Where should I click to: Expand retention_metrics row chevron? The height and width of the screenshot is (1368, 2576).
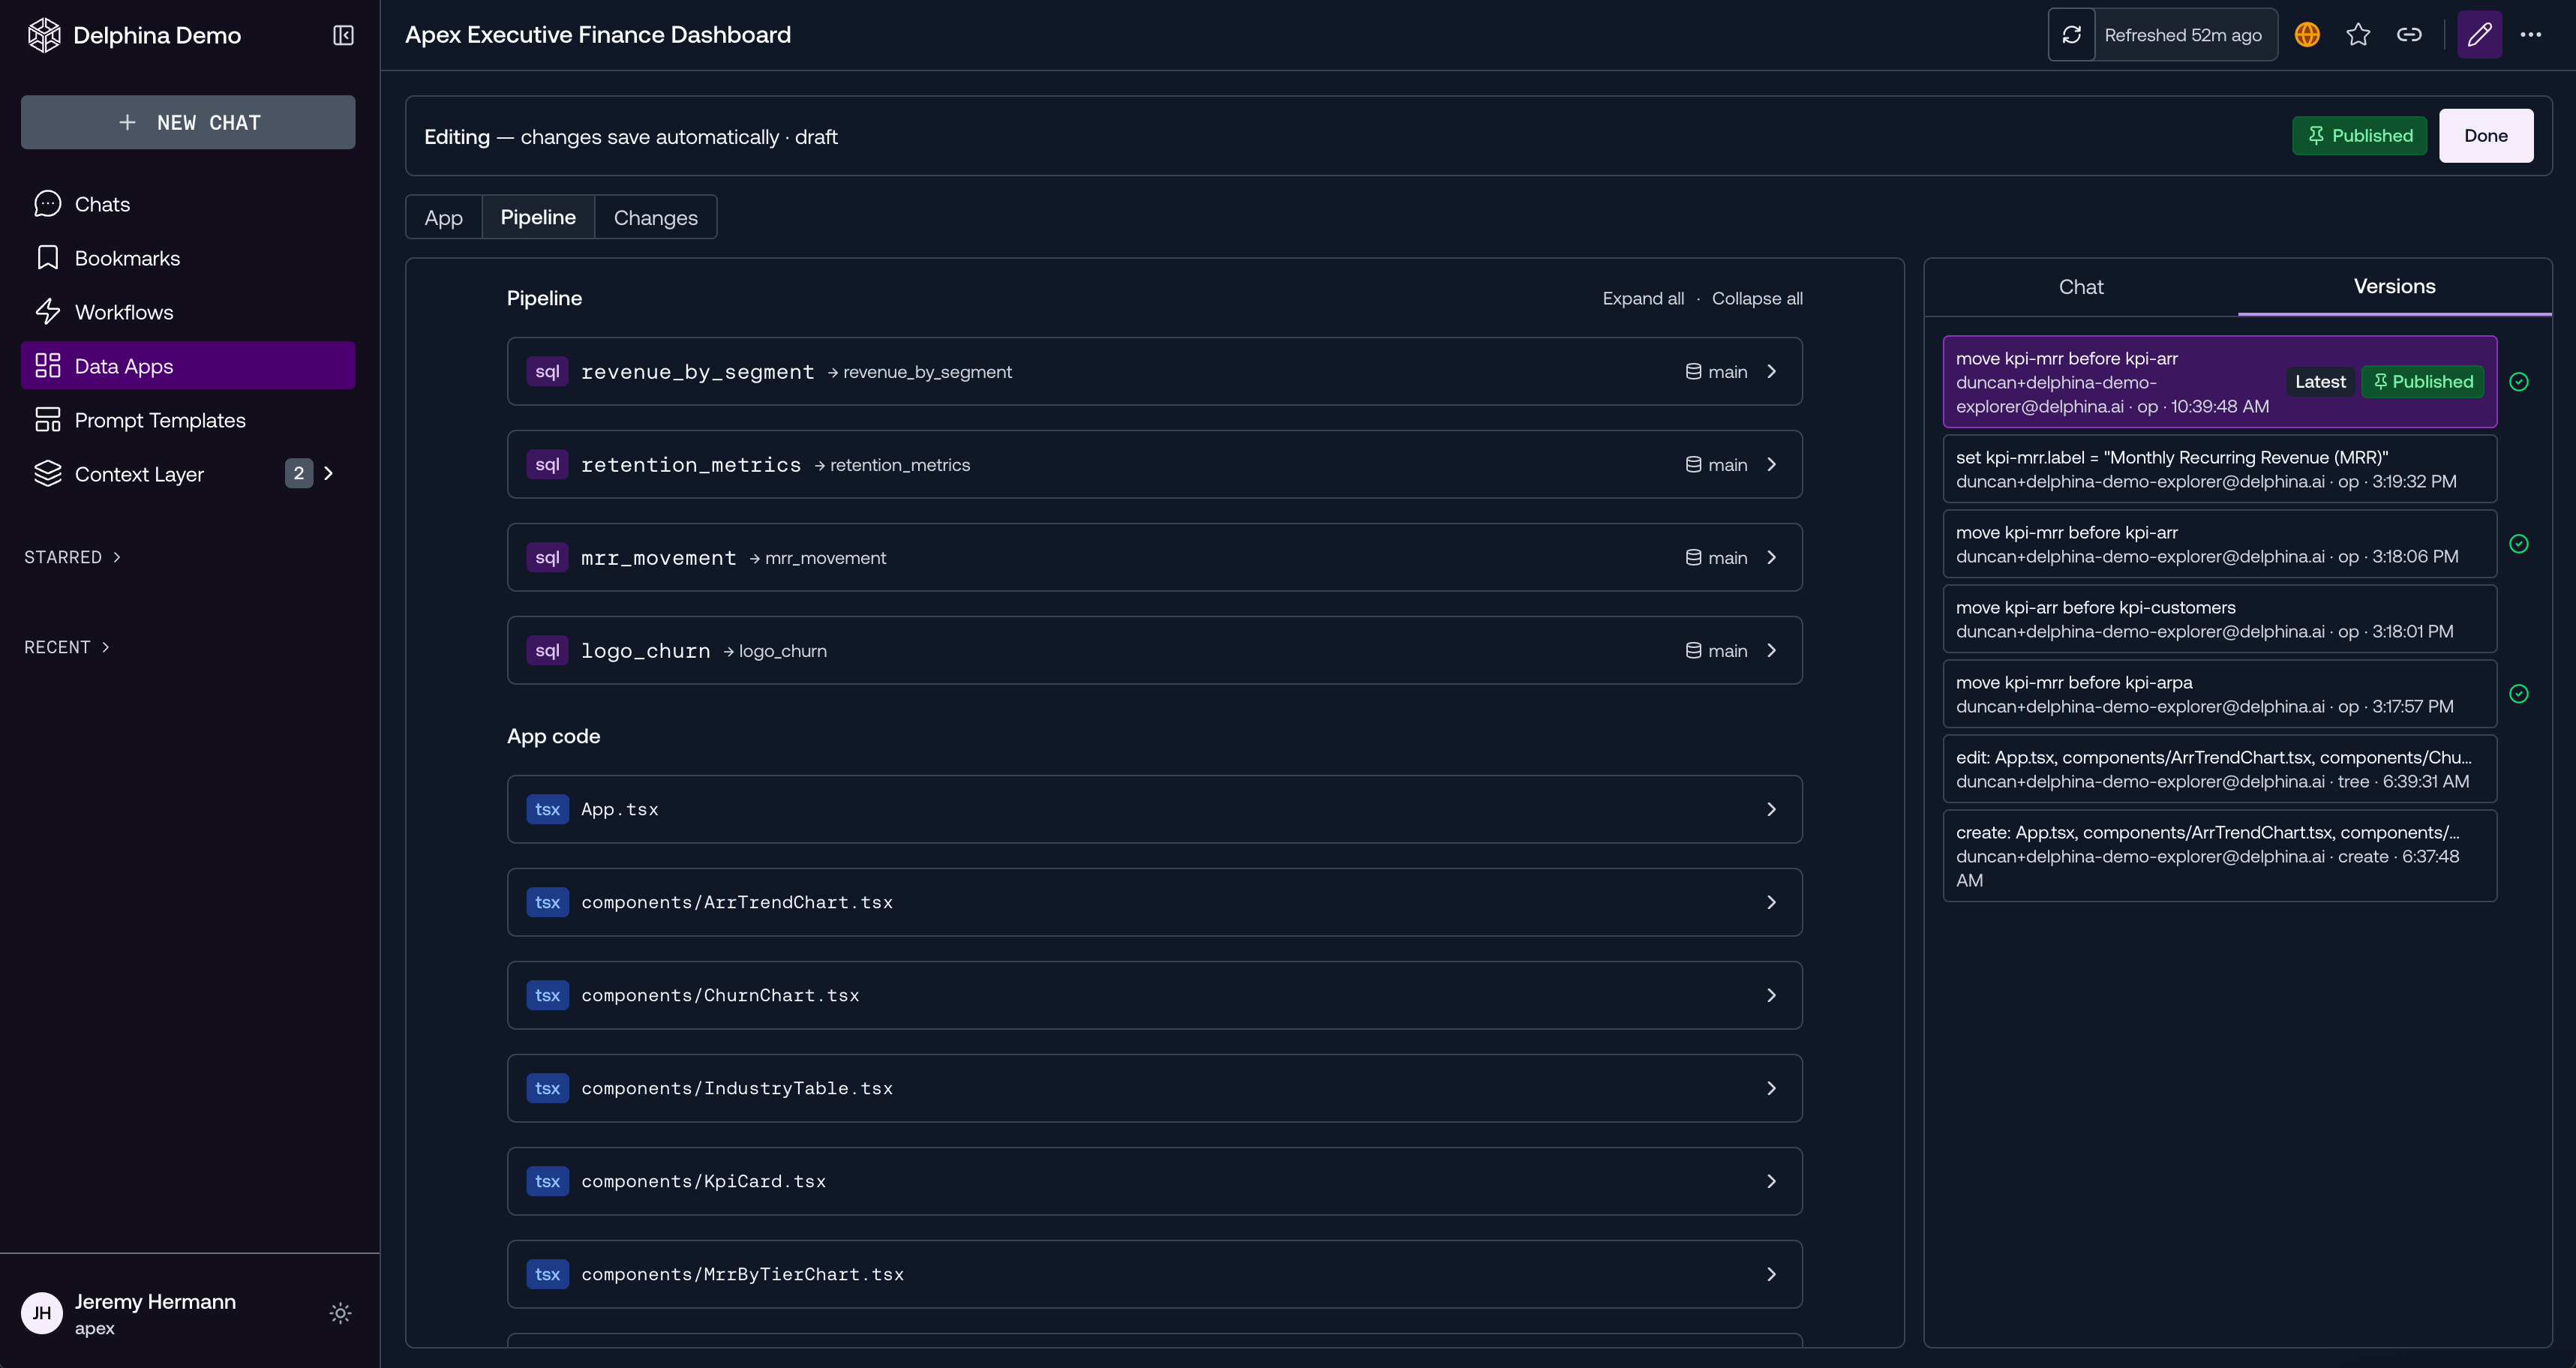1771,464
